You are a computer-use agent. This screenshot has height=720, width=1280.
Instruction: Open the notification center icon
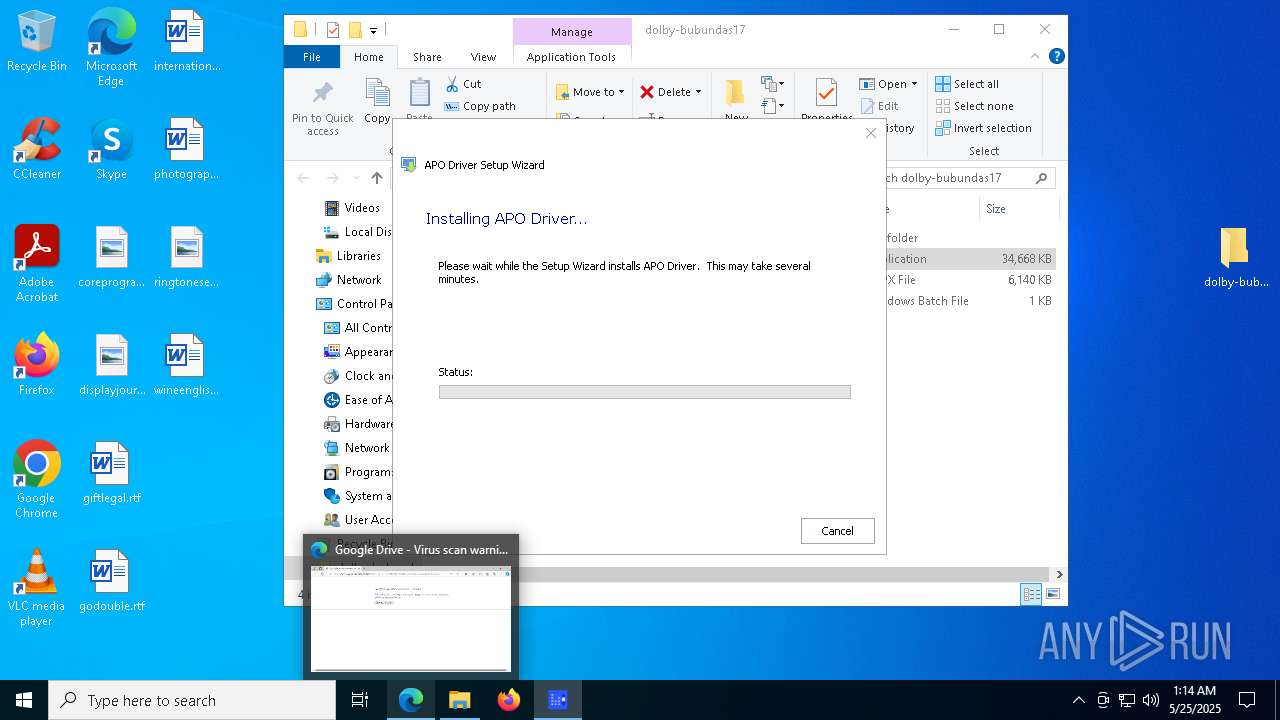(x=1247, y=700)
